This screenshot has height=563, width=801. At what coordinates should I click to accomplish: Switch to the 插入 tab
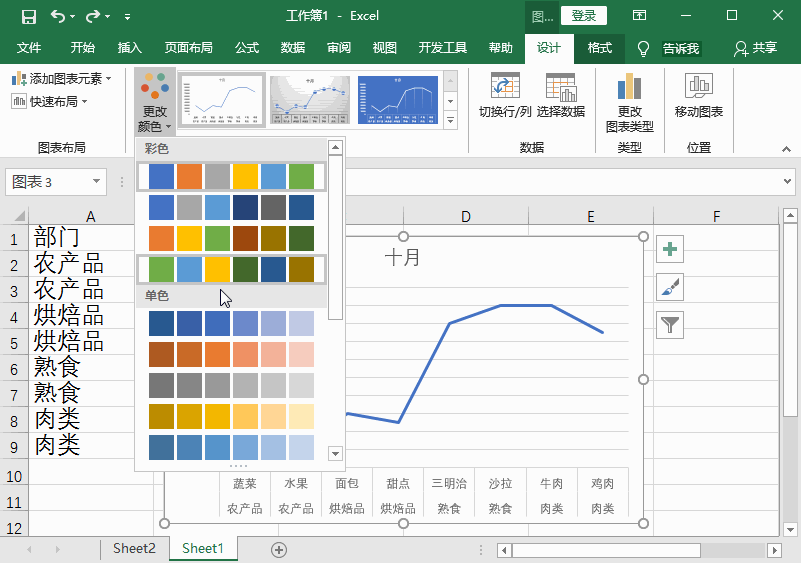click(x=130, y=48)
